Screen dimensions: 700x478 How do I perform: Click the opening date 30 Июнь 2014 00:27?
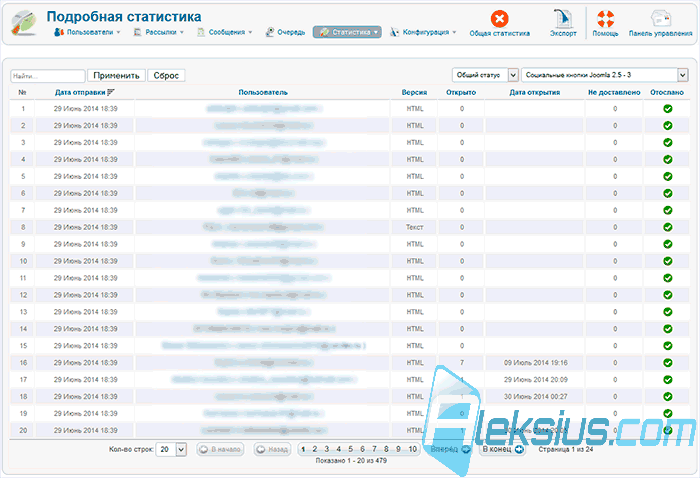click(x=536, y=397)
